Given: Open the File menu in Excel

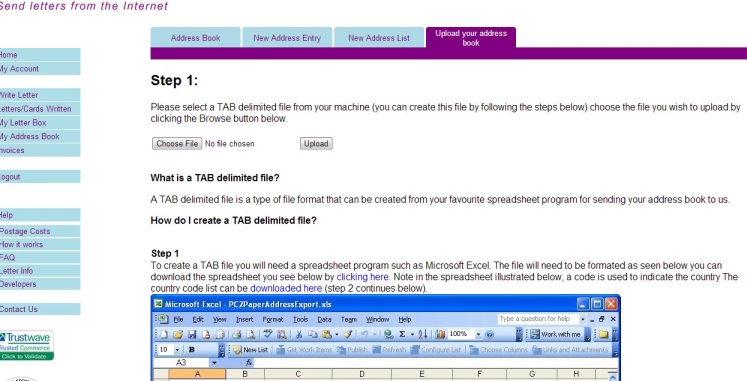Looking at the screenshot, I should pyautogui.click(x=179, y=319).
